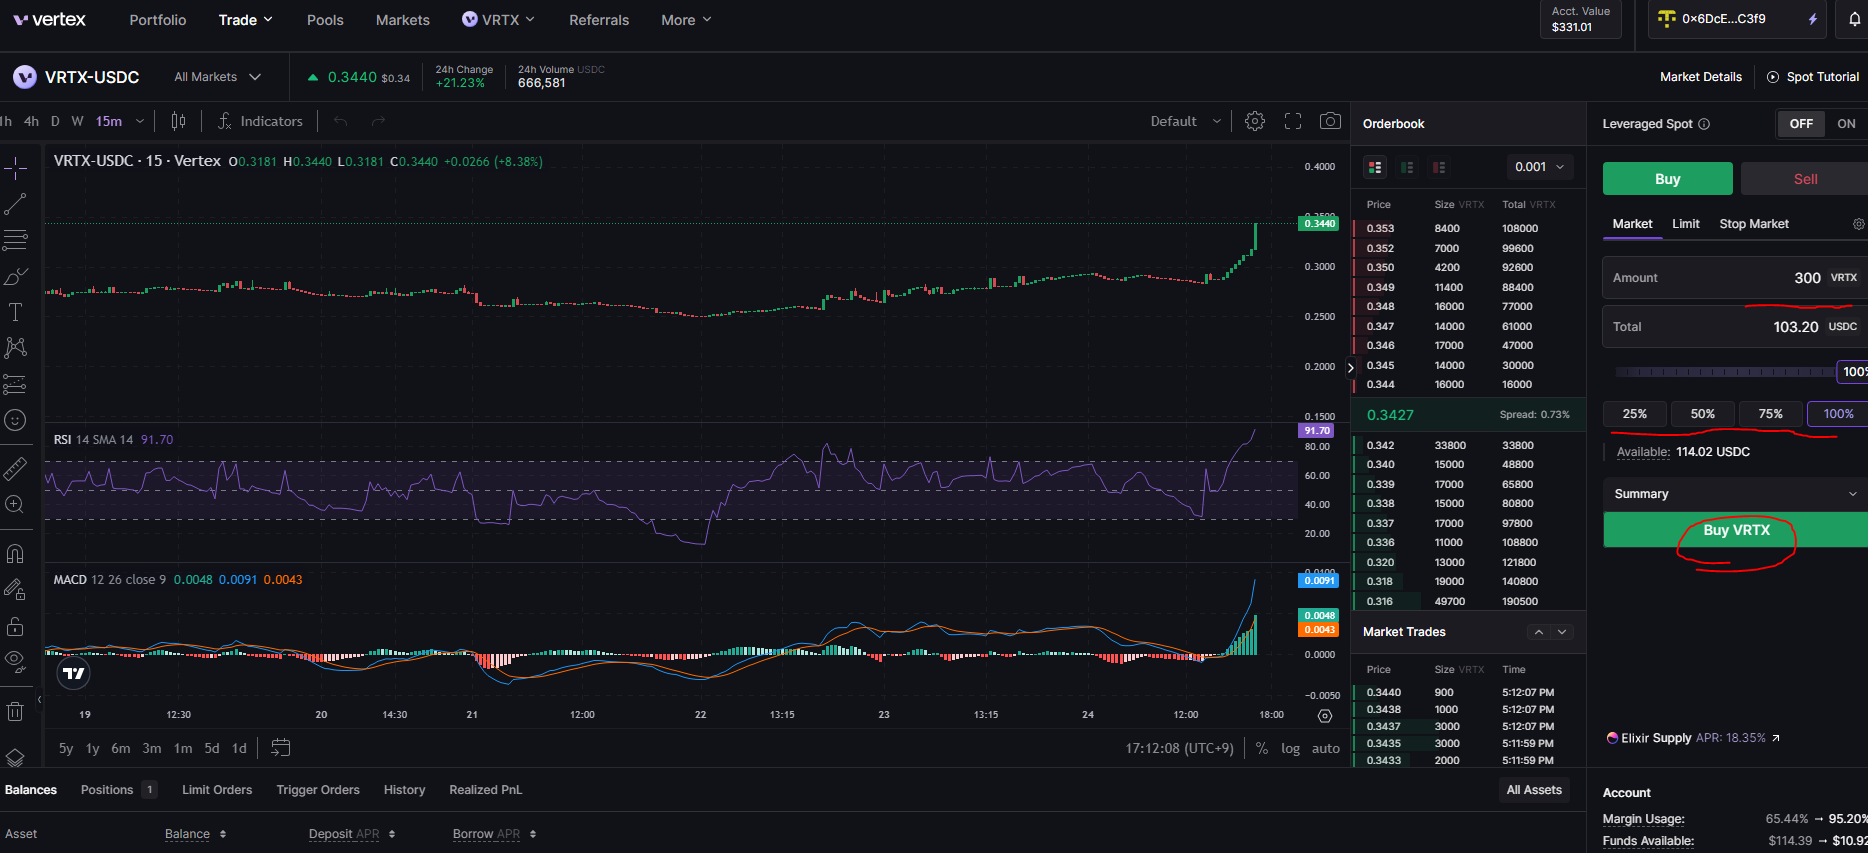Open the prediction and measurement tools
The width and height of the screenshot is (1868, 853).
click(15, 384)
